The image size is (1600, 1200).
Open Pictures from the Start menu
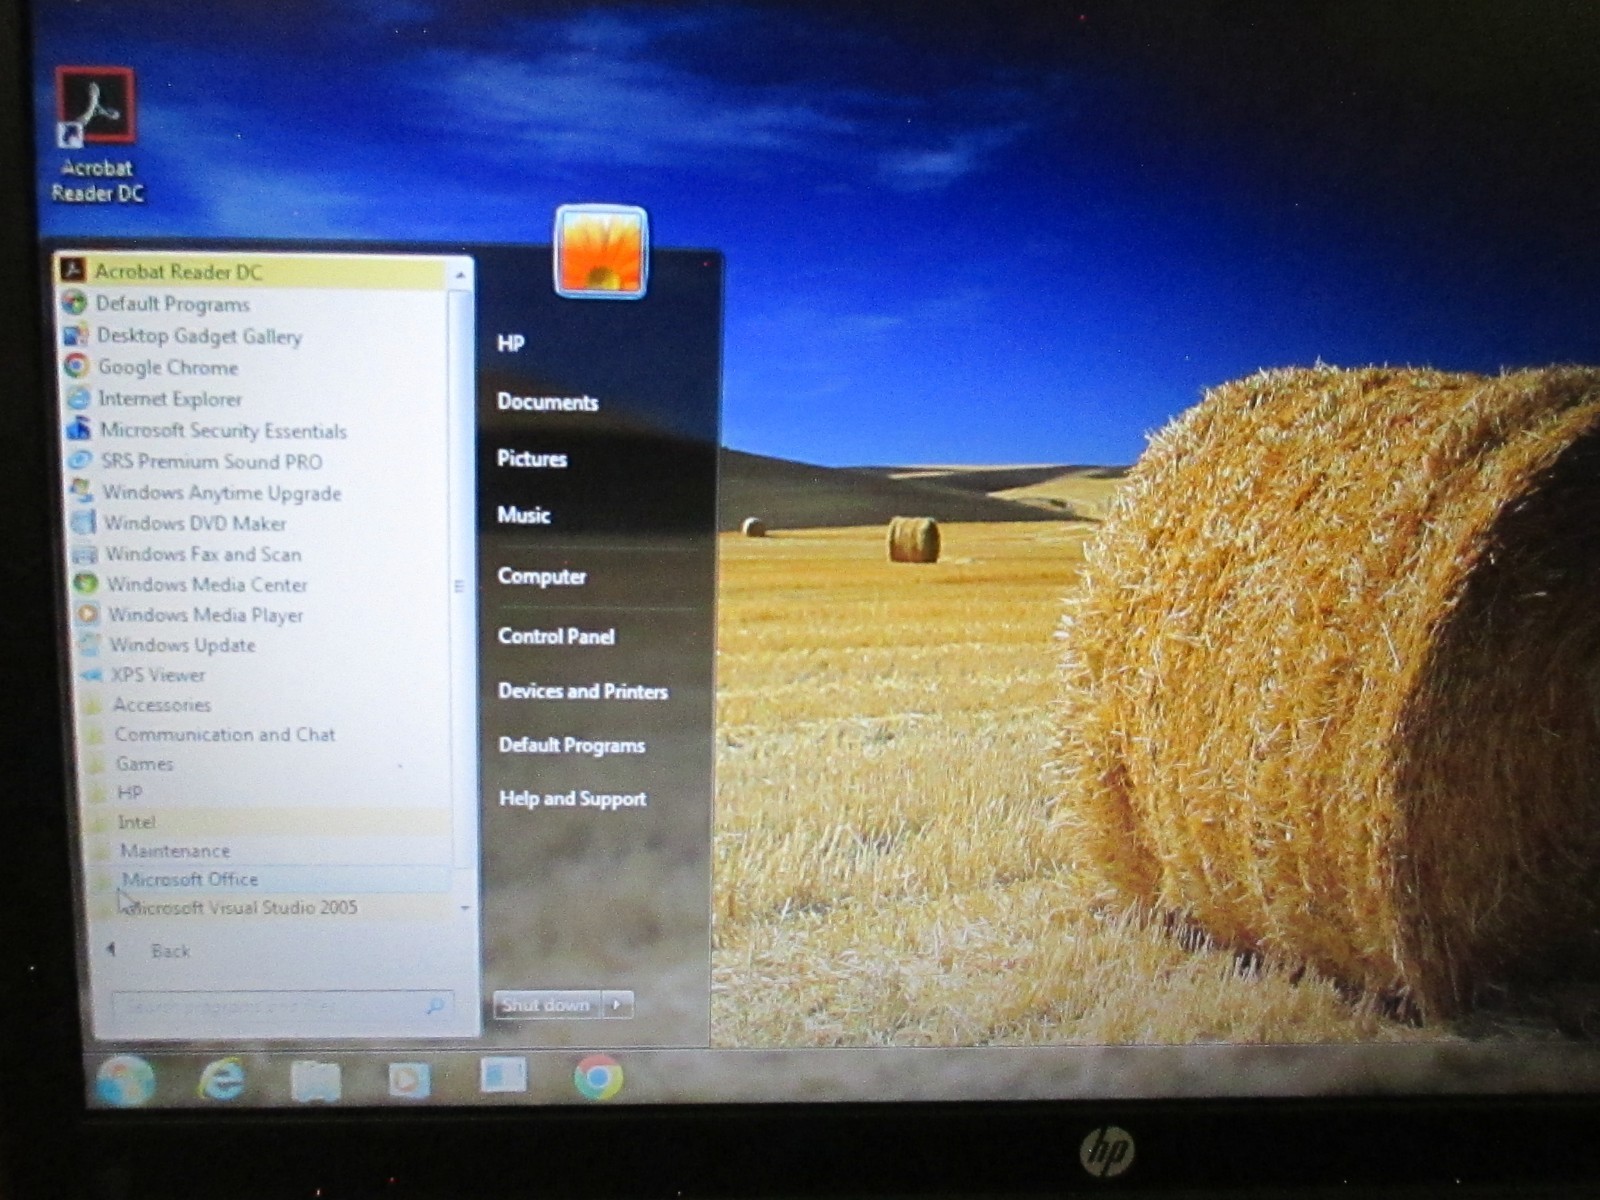tap(532, 459)
